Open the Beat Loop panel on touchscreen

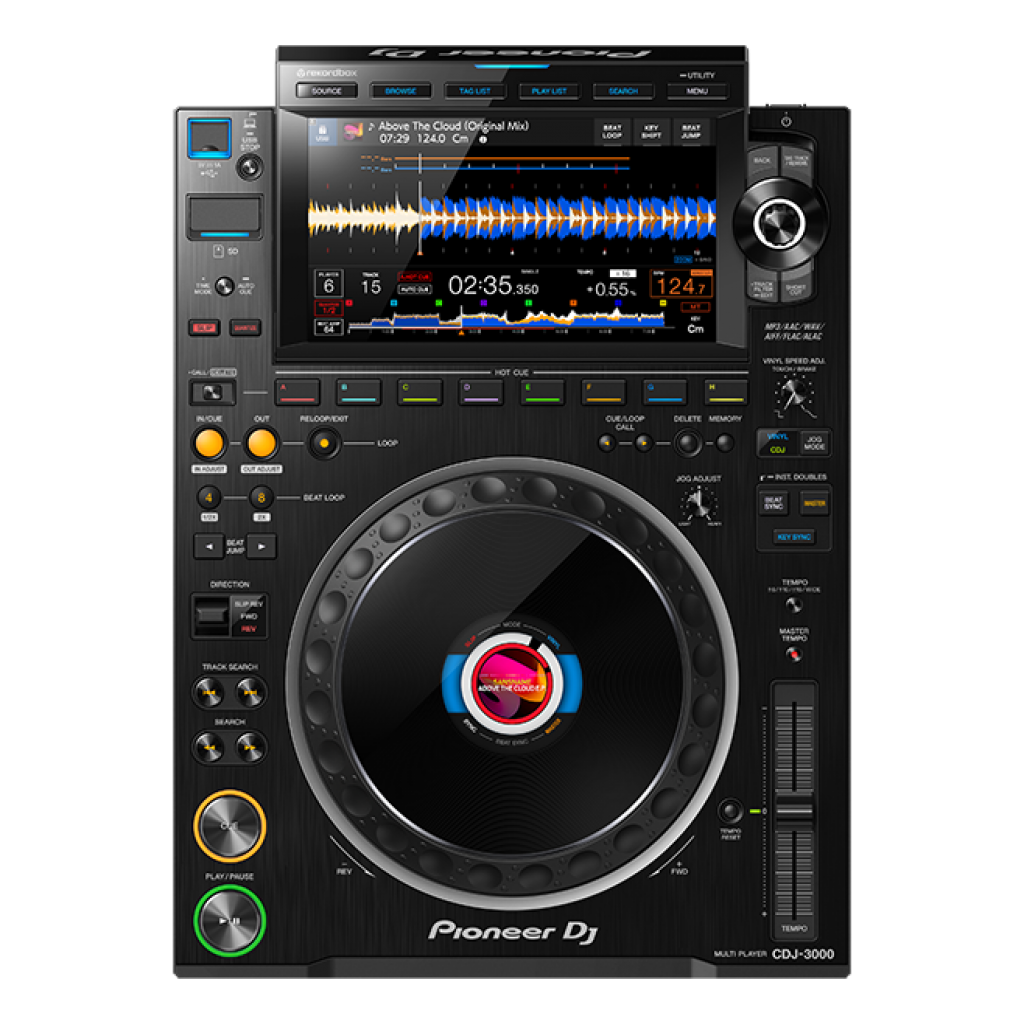point(611,132)
